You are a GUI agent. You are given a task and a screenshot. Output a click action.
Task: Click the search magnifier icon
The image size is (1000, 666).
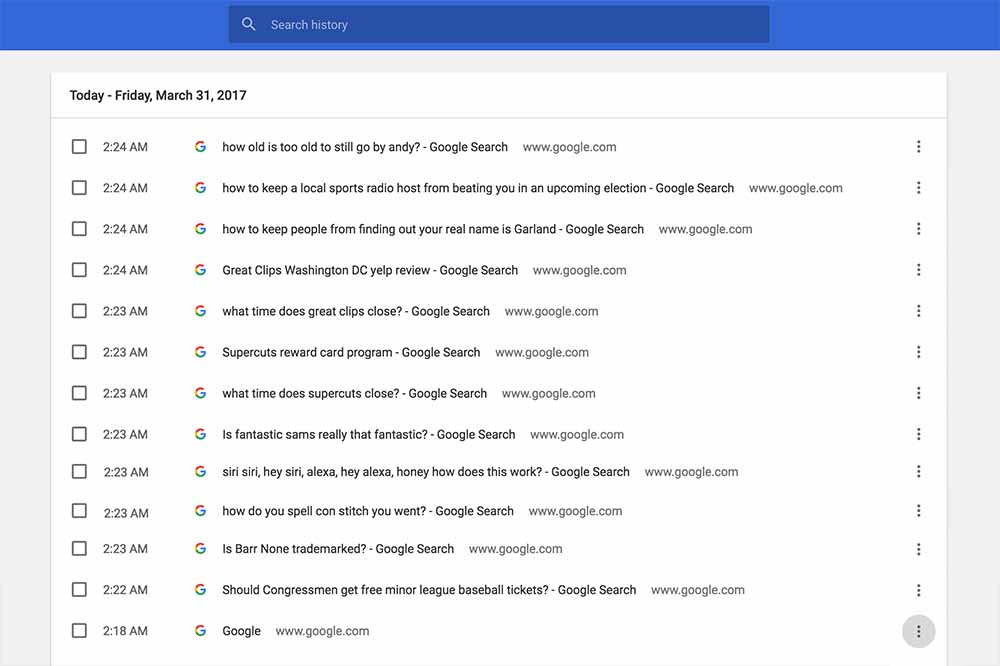click(x=249, y=24)
